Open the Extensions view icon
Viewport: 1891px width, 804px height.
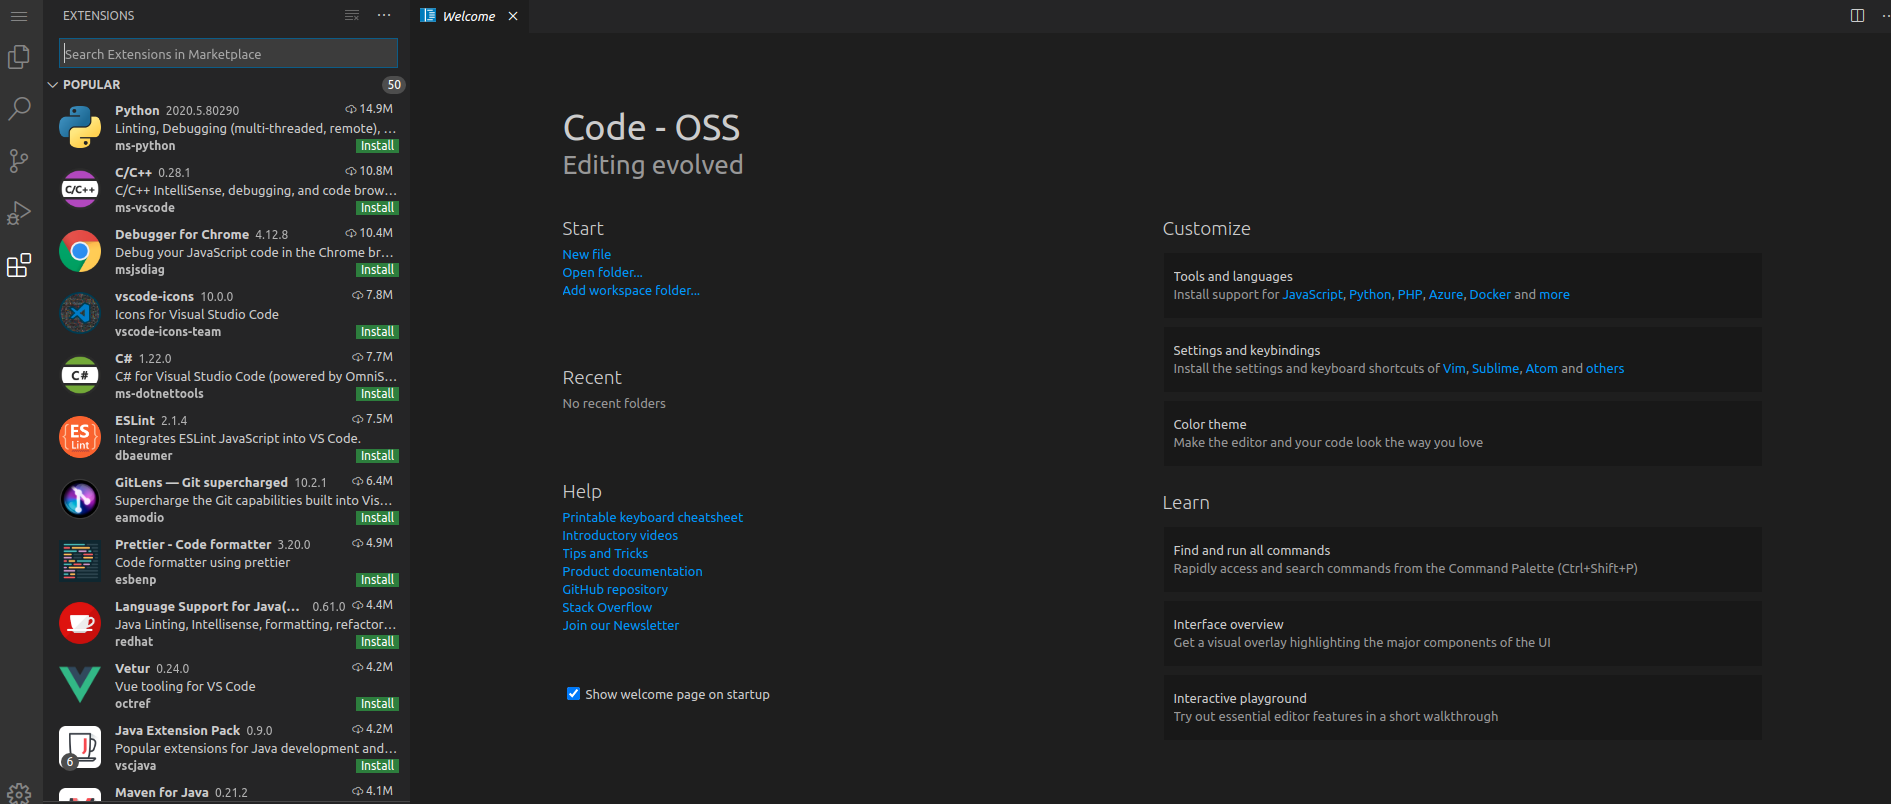pyautogui.click(x=19, y=265)
